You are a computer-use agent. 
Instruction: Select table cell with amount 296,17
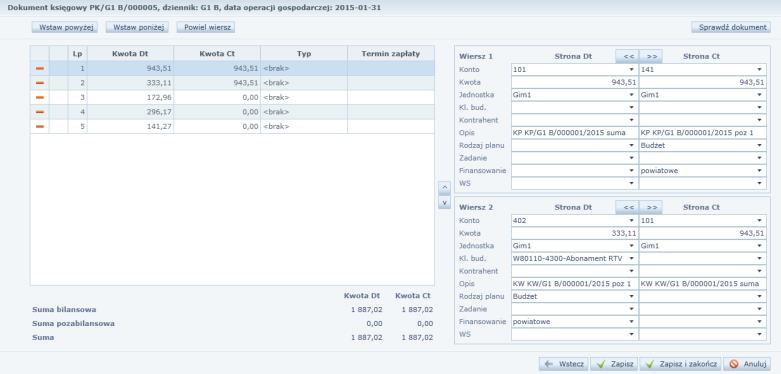click(x=130, y=112)
